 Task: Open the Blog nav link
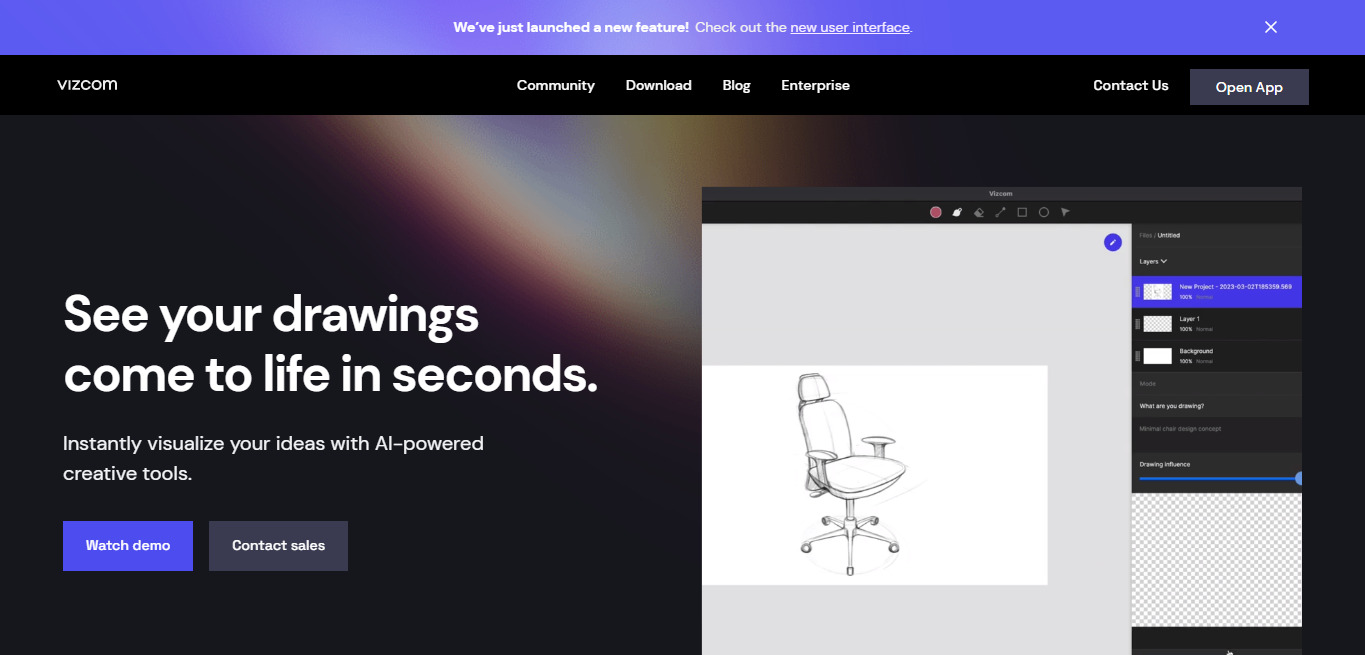[x=737, y=85]
